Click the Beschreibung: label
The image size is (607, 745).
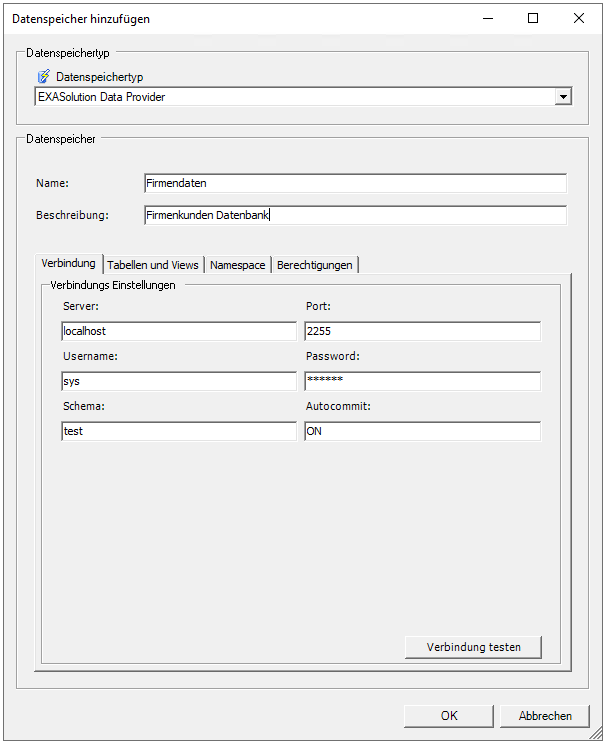[72, 215]
